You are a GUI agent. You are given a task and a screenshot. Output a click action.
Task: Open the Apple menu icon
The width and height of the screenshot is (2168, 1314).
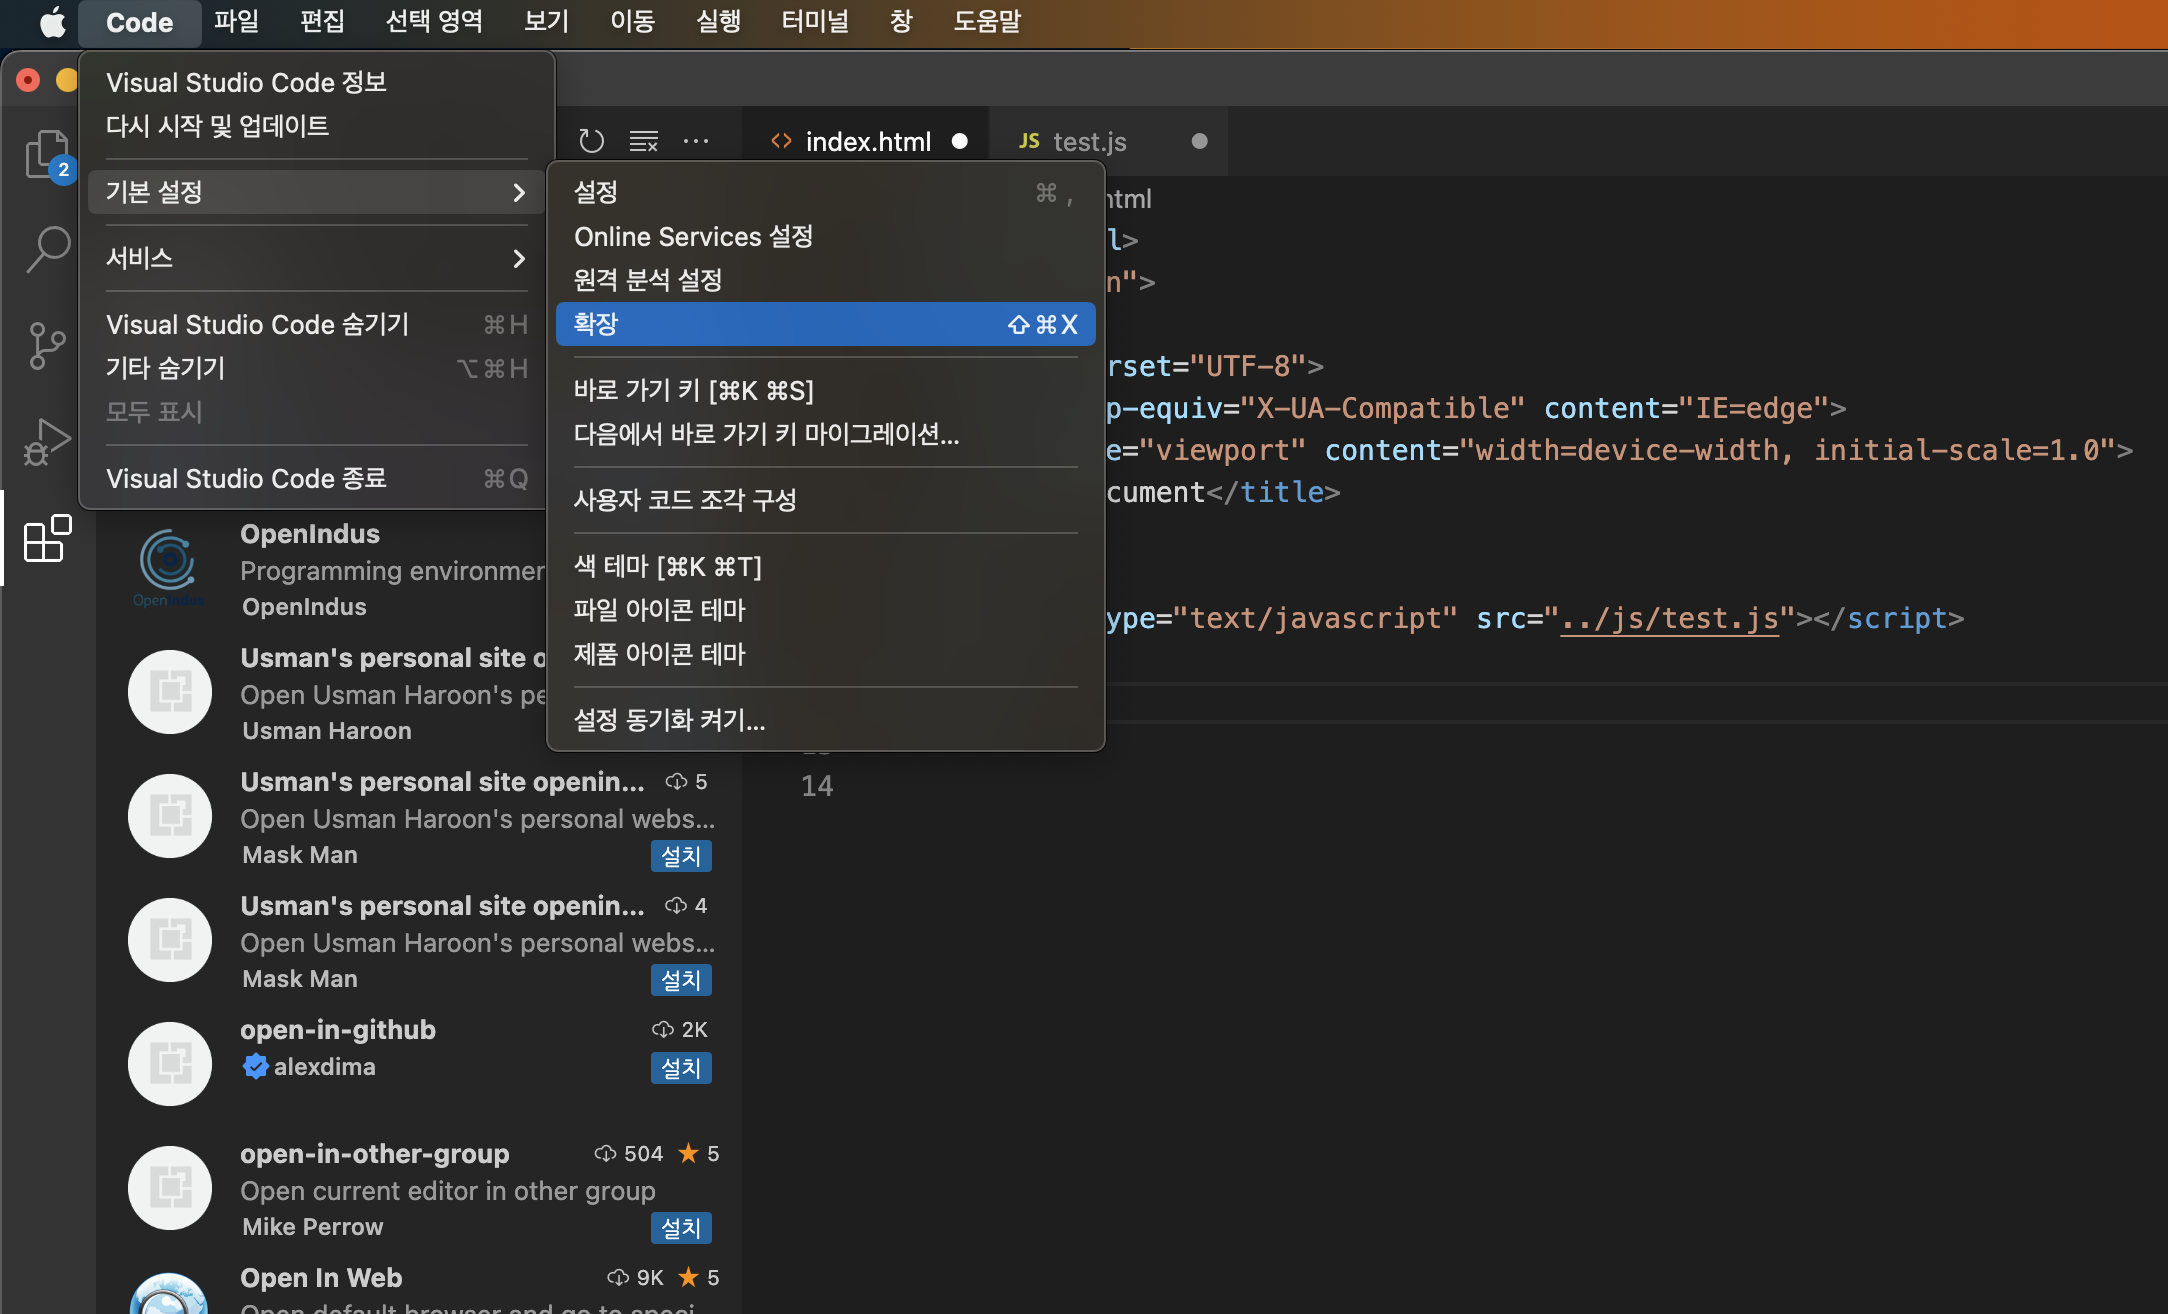(x=52, y=22)
